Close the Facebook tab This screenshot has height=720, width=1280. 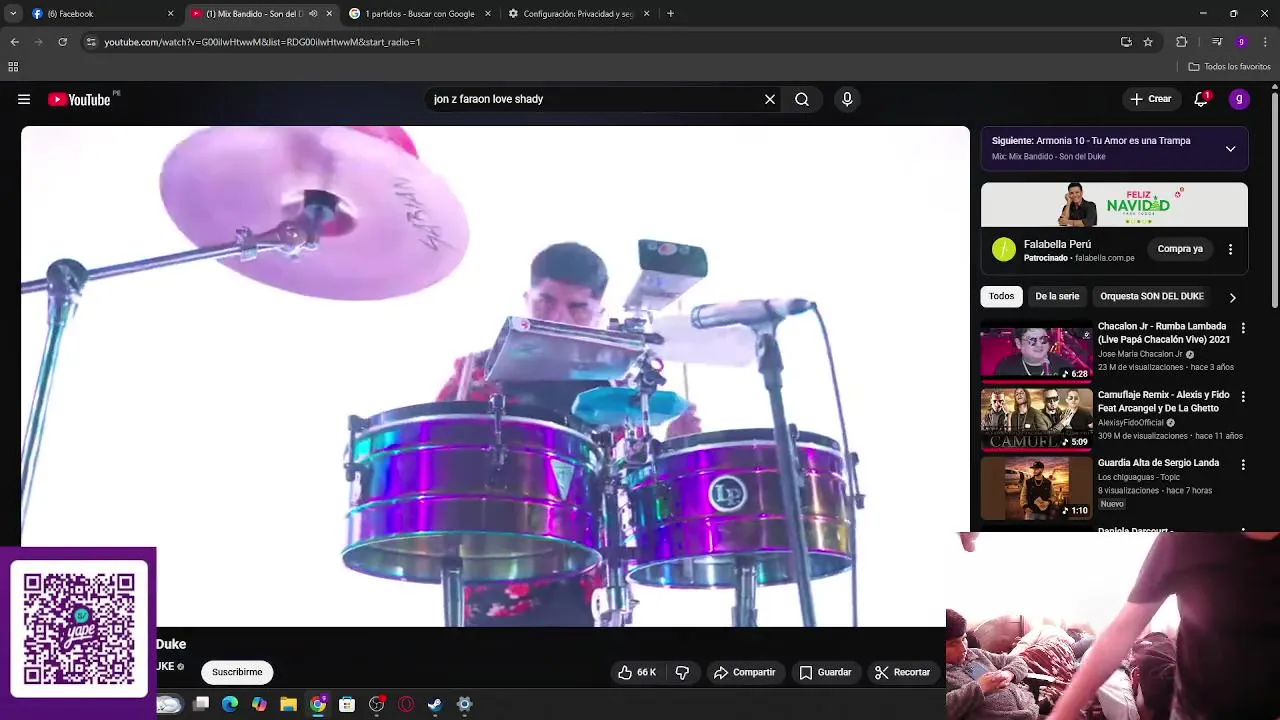click(170, 14)
